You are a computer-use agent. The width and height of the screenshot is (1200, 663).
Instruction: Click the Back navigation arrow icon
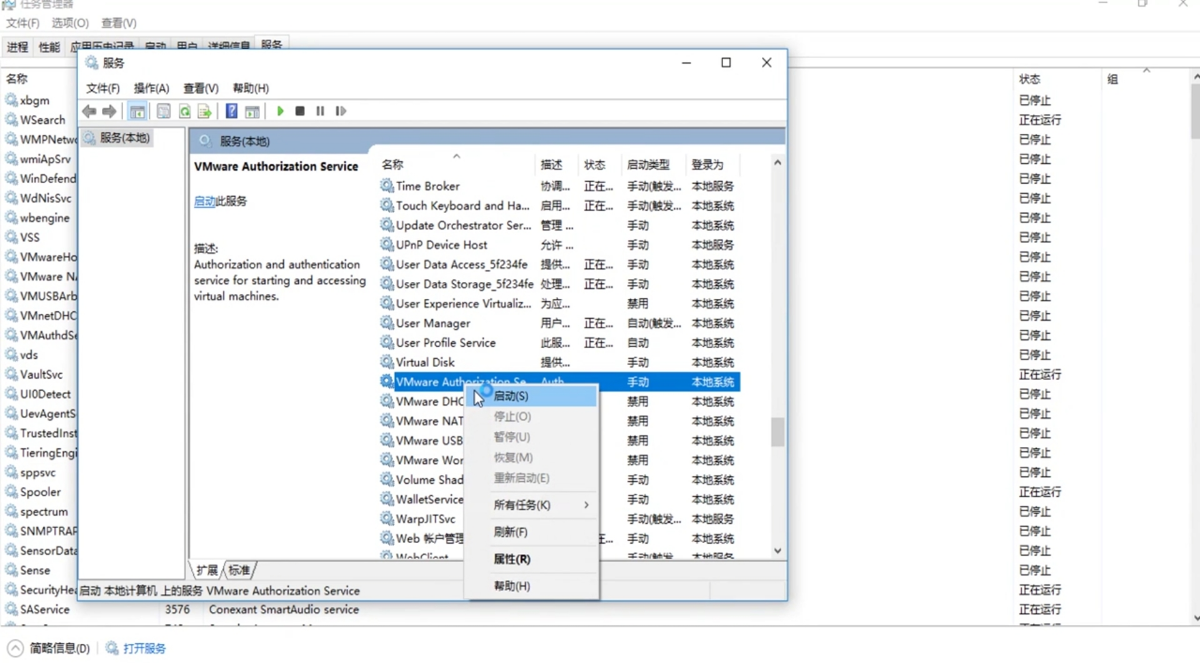click(x=88, y=110)
